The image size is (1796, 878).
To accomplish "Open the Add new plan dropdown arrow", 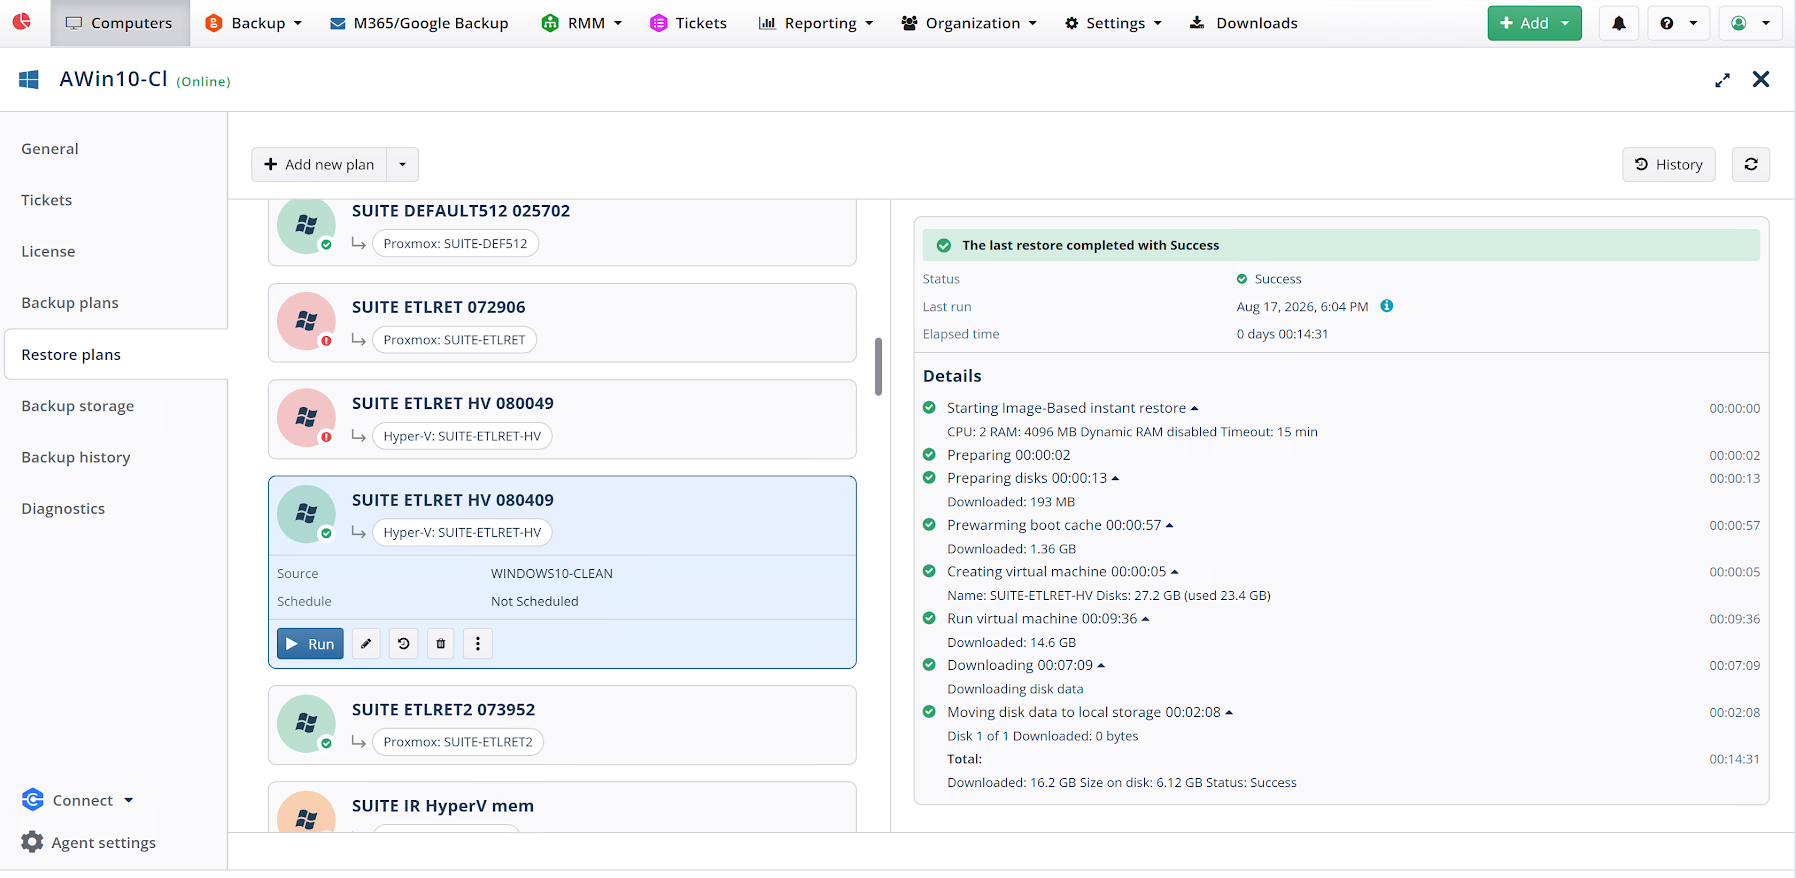I will tap(403, 165).
